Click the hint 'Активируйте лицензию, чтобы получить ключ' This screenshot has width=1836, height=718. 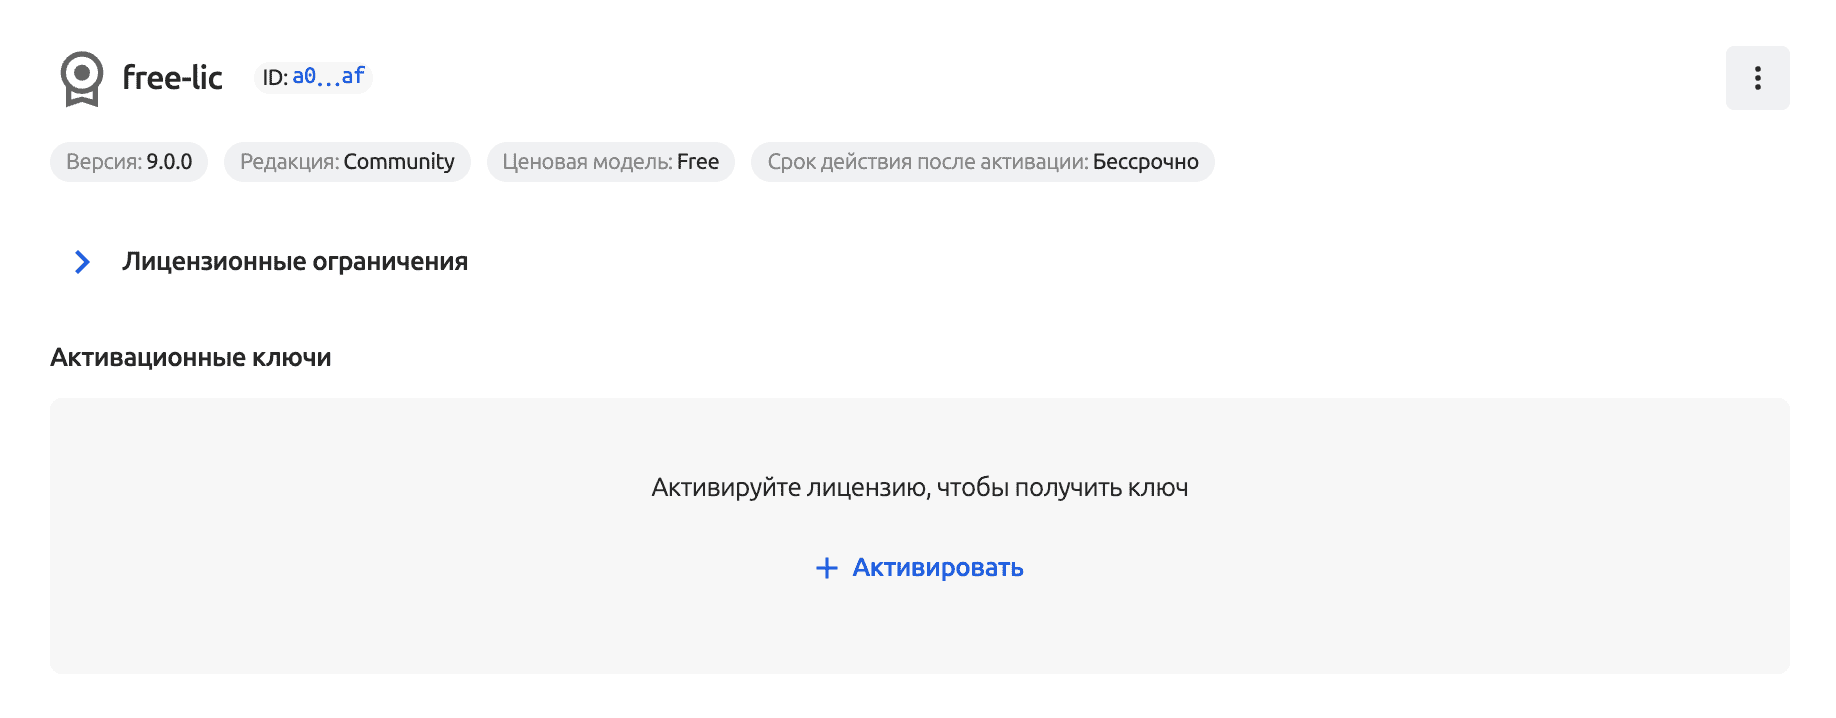[920, 488]
